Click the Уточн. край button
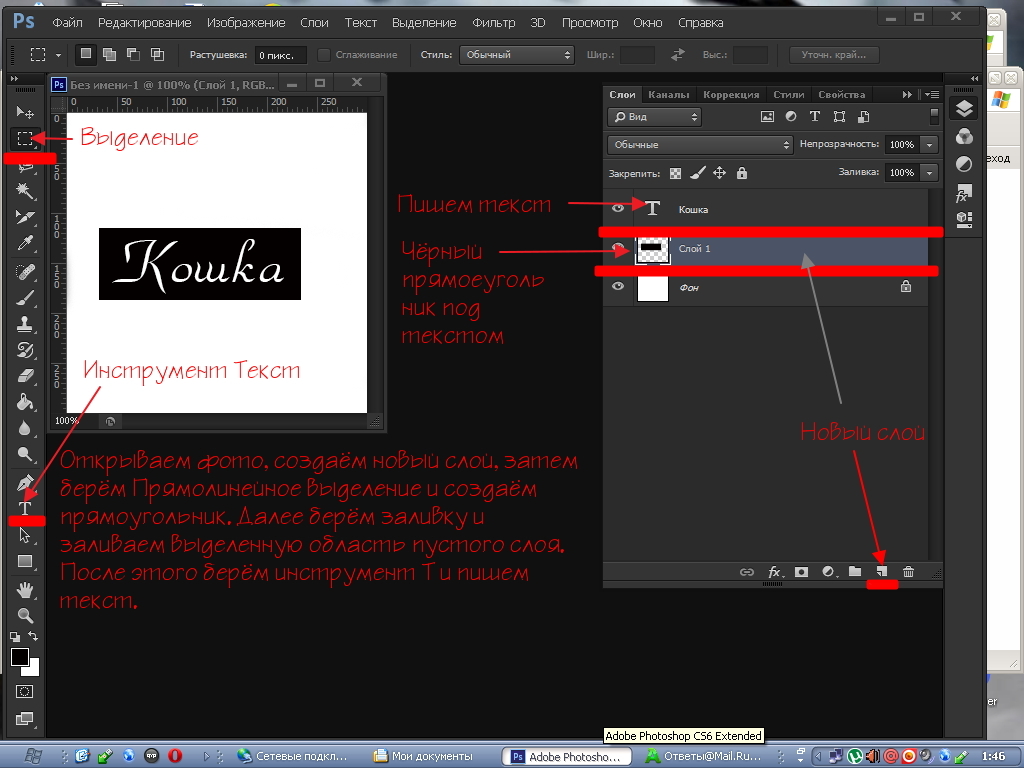 click(834, 55)
